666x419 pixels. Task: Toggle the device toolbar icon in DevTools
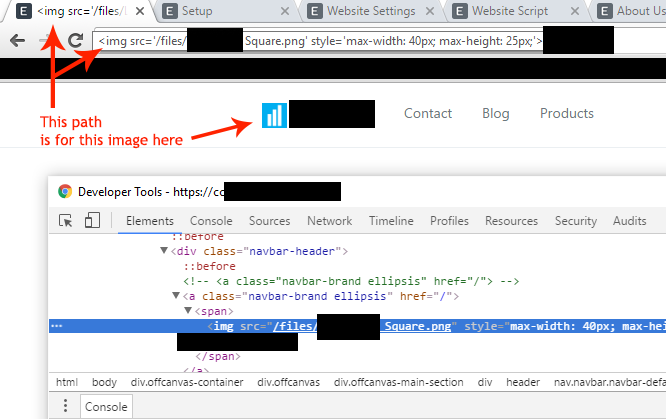(x=92, y=221)
